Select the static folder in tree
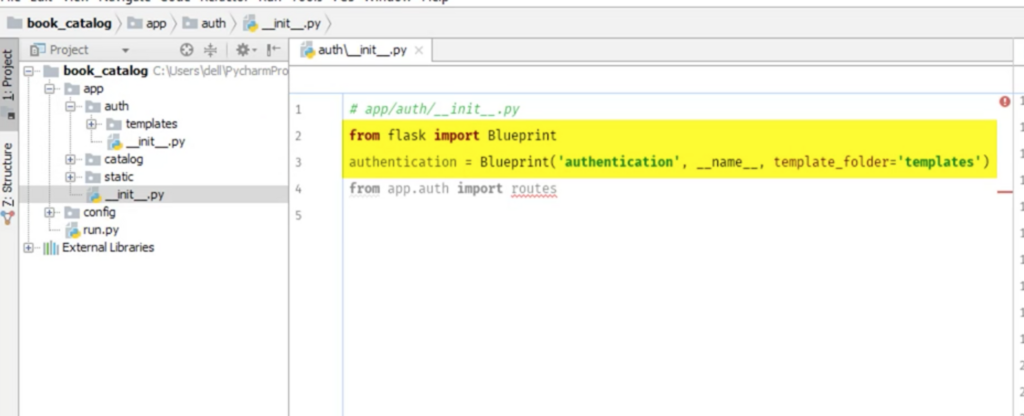The width and height of the screenshot is (1024, 416). (x=118, y=177)
